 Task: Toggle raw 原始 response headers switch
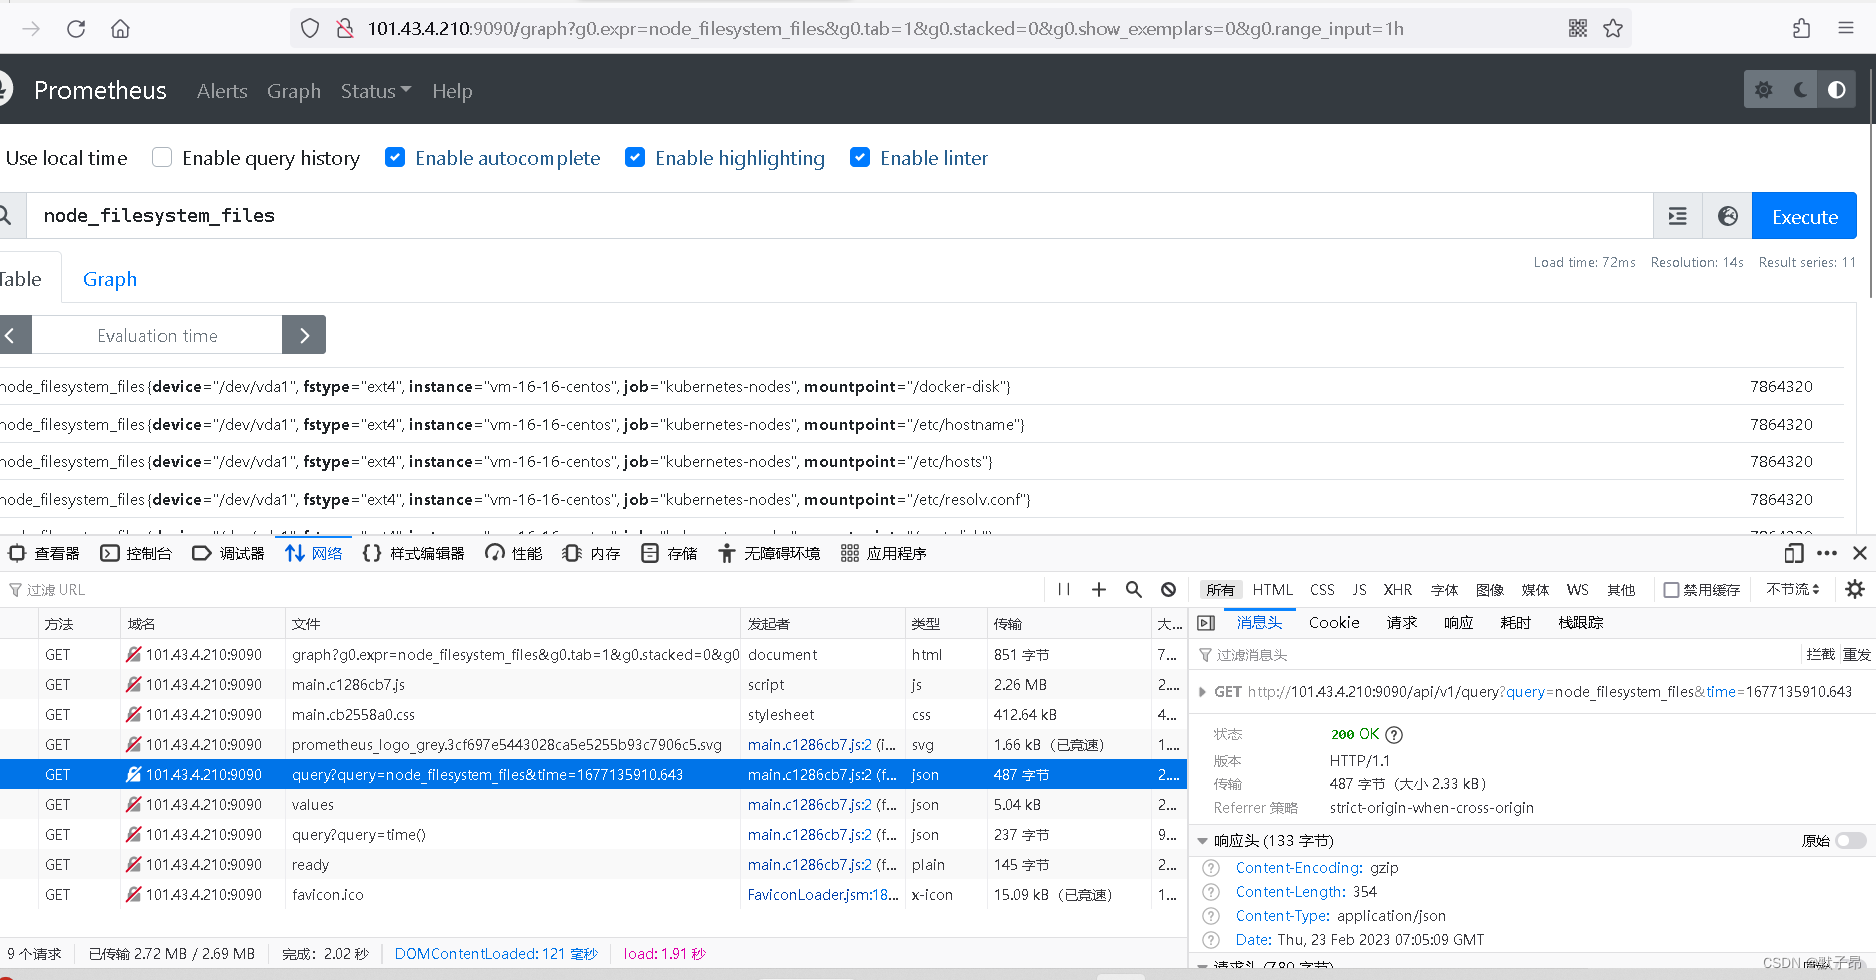1851,841
